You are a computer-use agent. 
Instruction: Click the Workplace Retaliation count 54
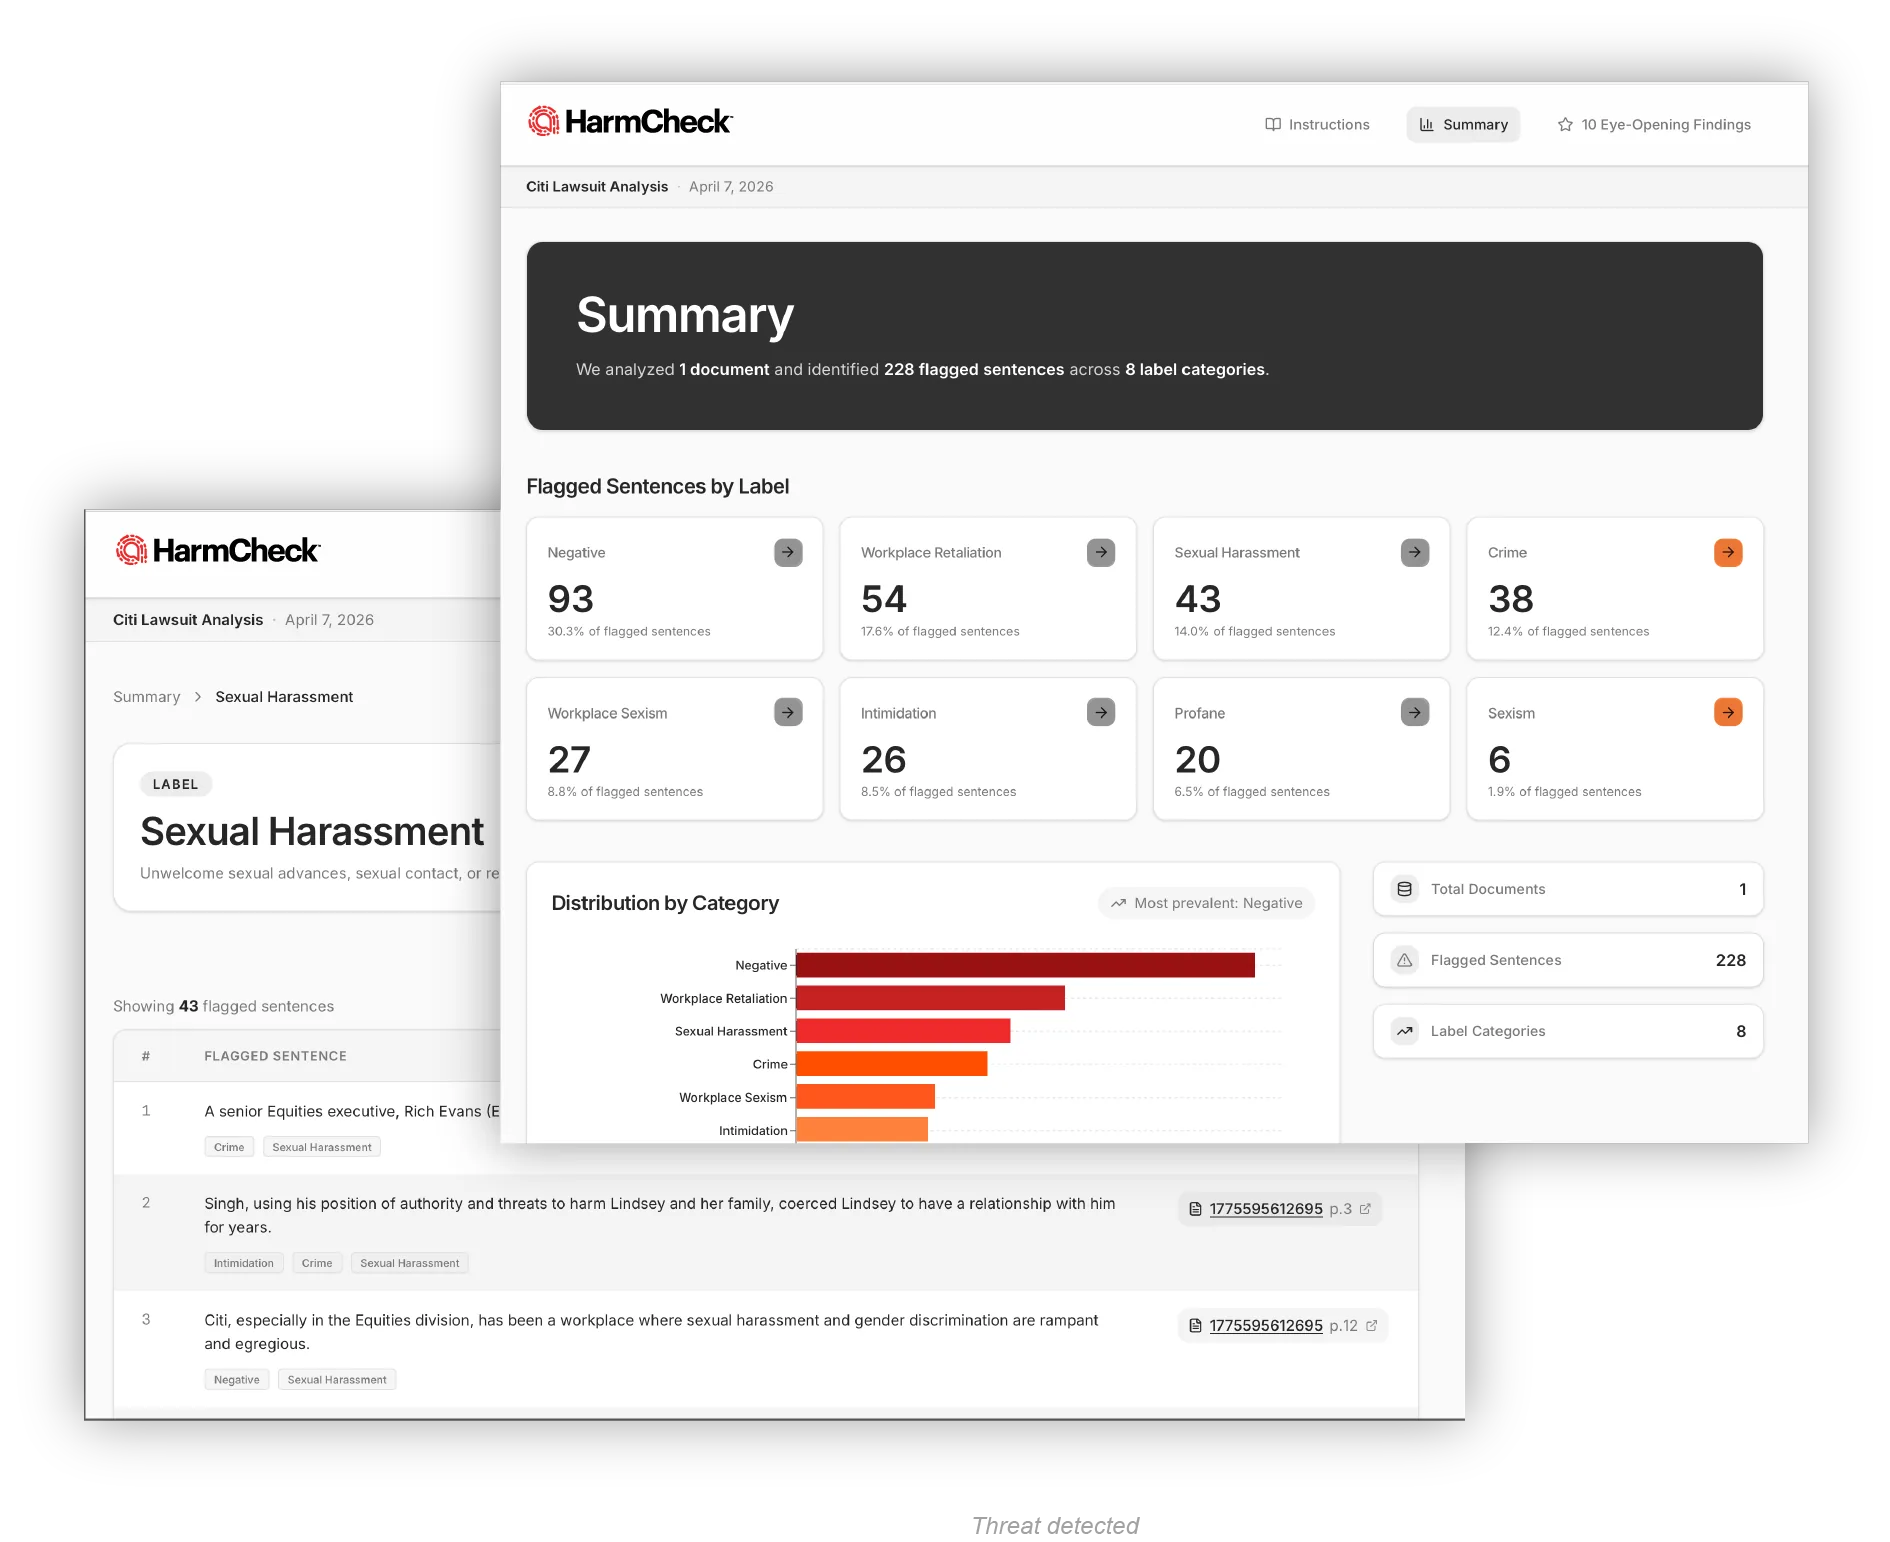(x=884, y=599)
